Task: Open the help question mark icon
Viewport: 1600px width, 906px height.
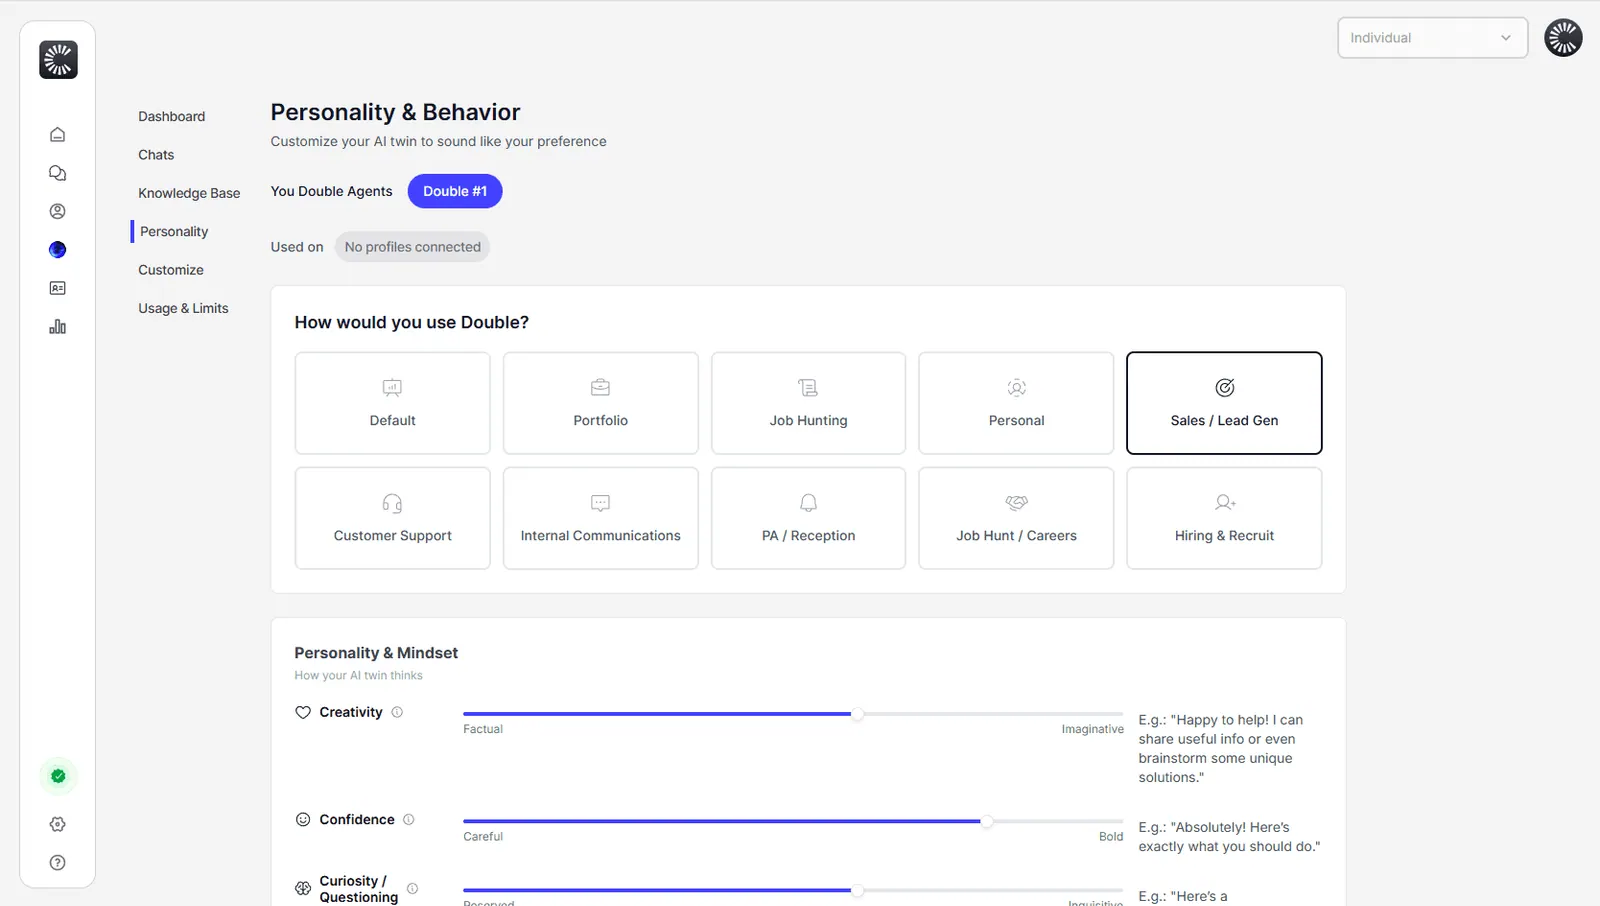Action: tap(58, 863)
